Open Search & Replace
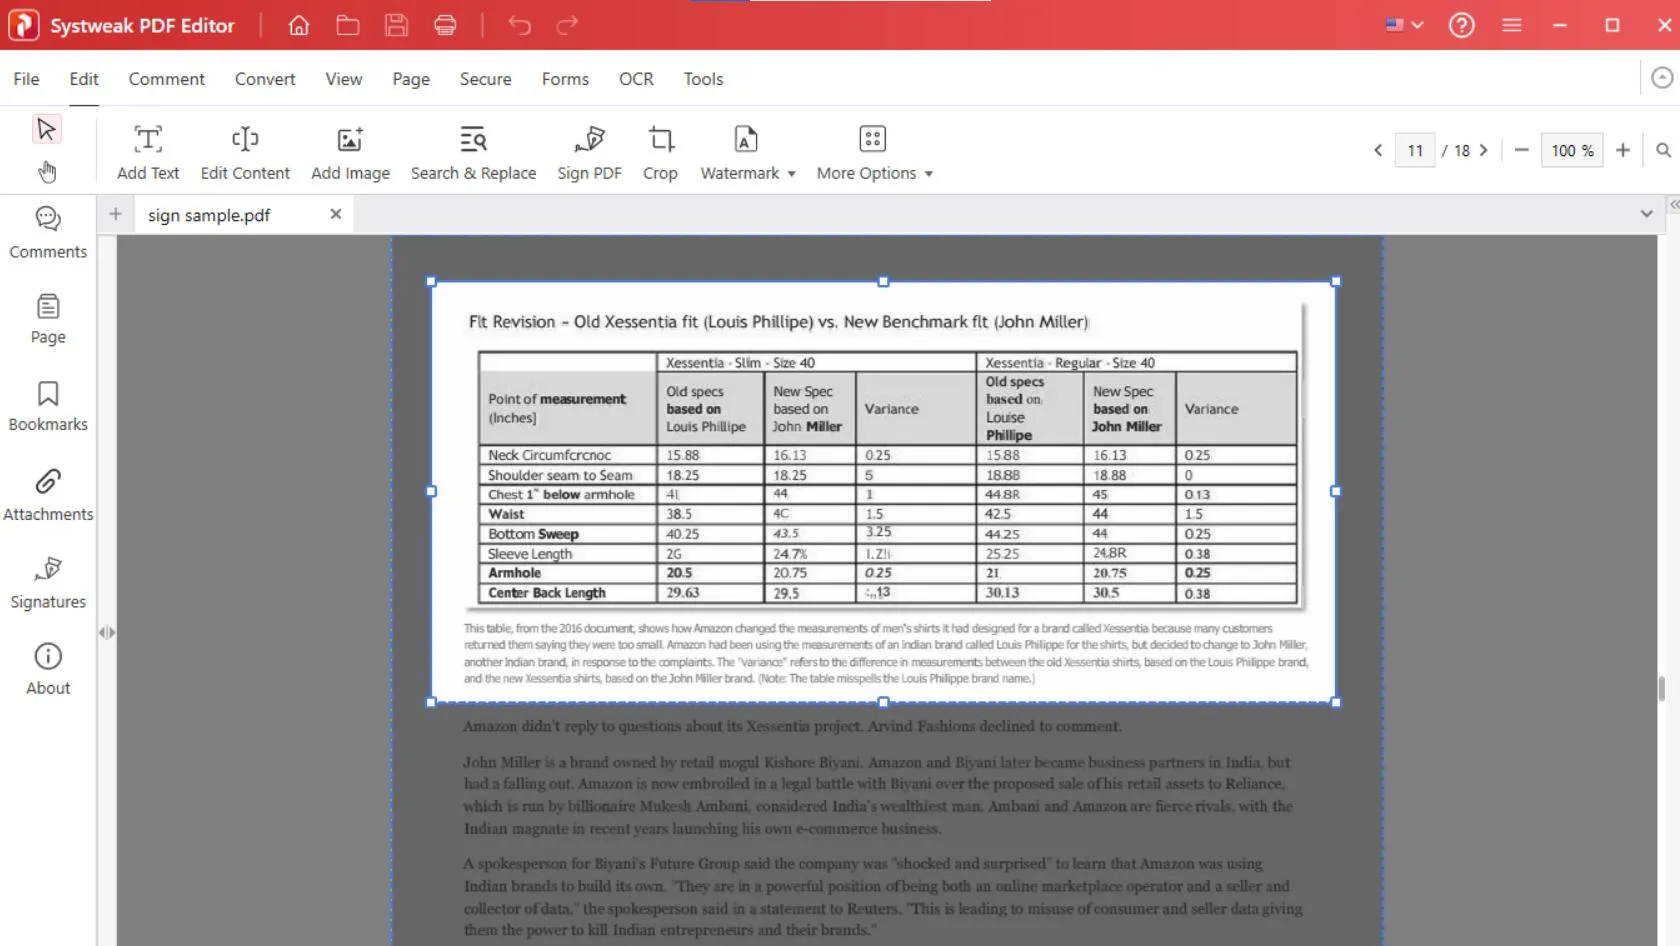This screenshot has width=1680, height=946. [473, 152]
